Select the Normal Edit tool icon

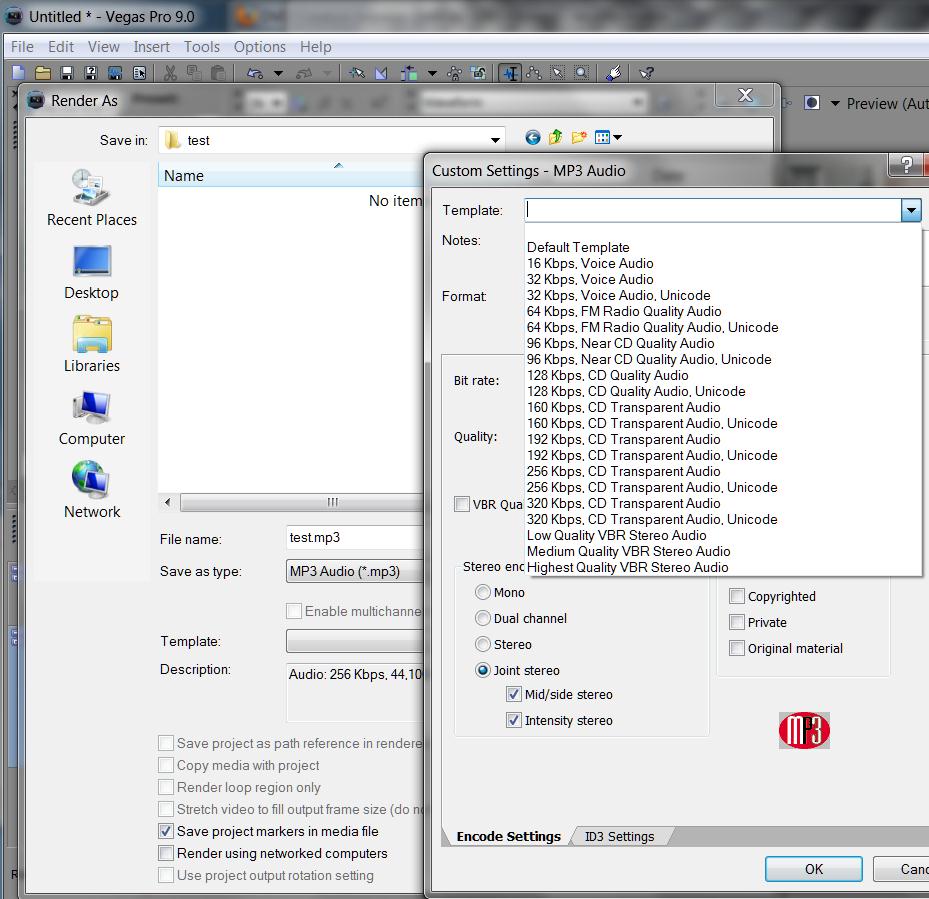click(x=510, y=73)
